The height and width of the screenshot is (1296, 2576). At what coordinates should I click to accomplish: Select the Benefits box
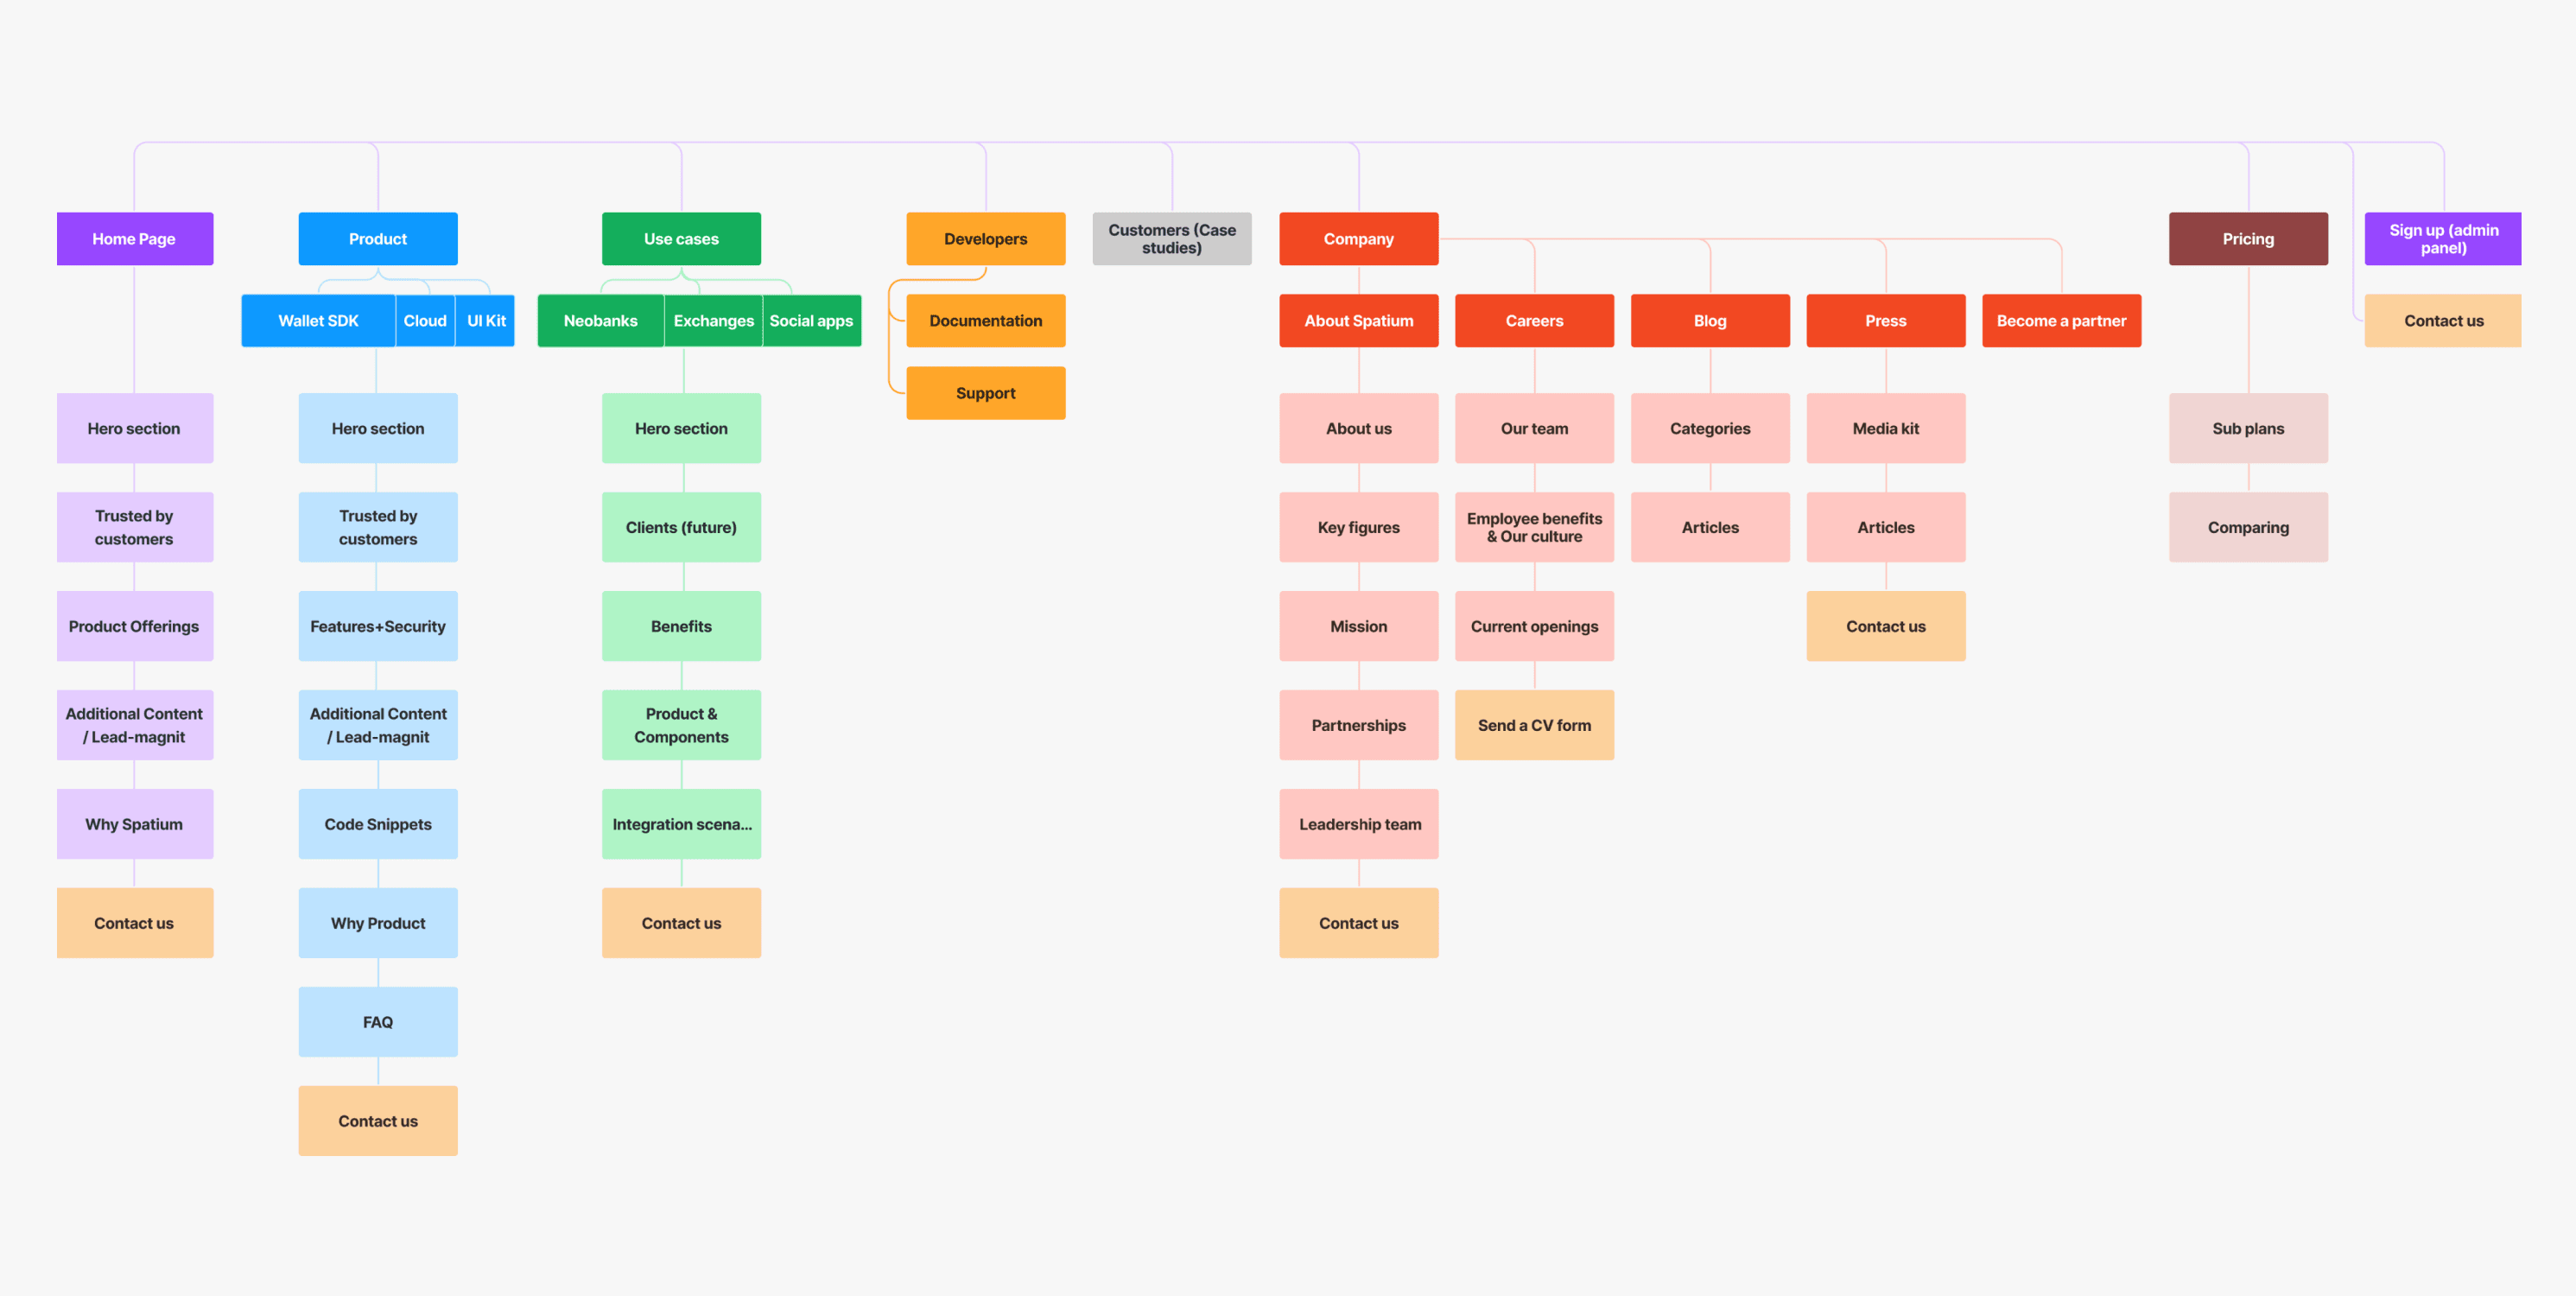pos(681,626)
